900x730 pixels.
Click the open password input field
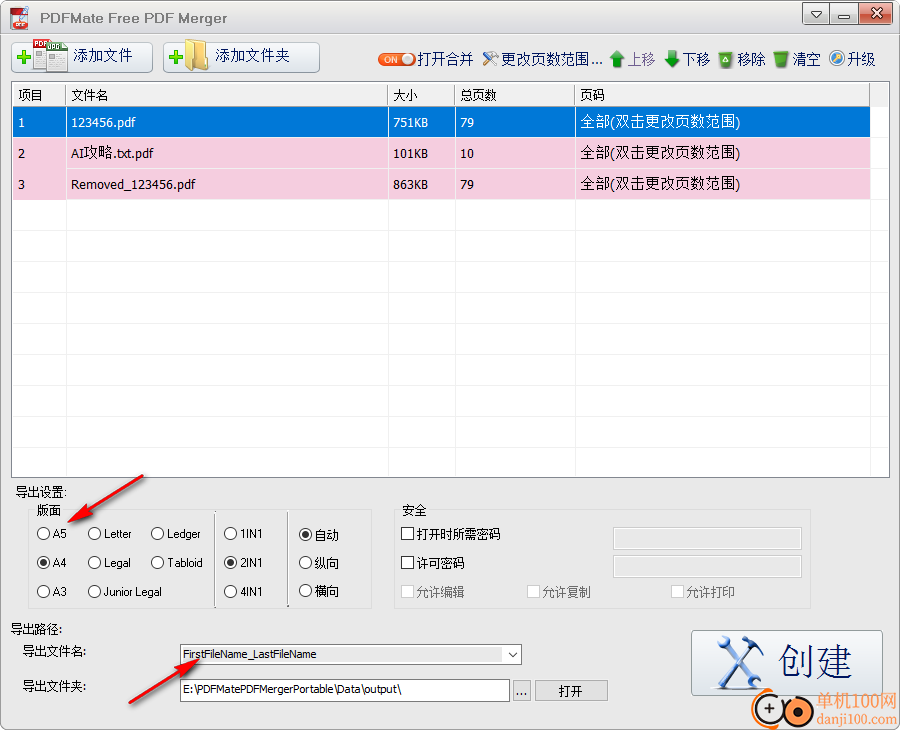click(x=707, y=538)
